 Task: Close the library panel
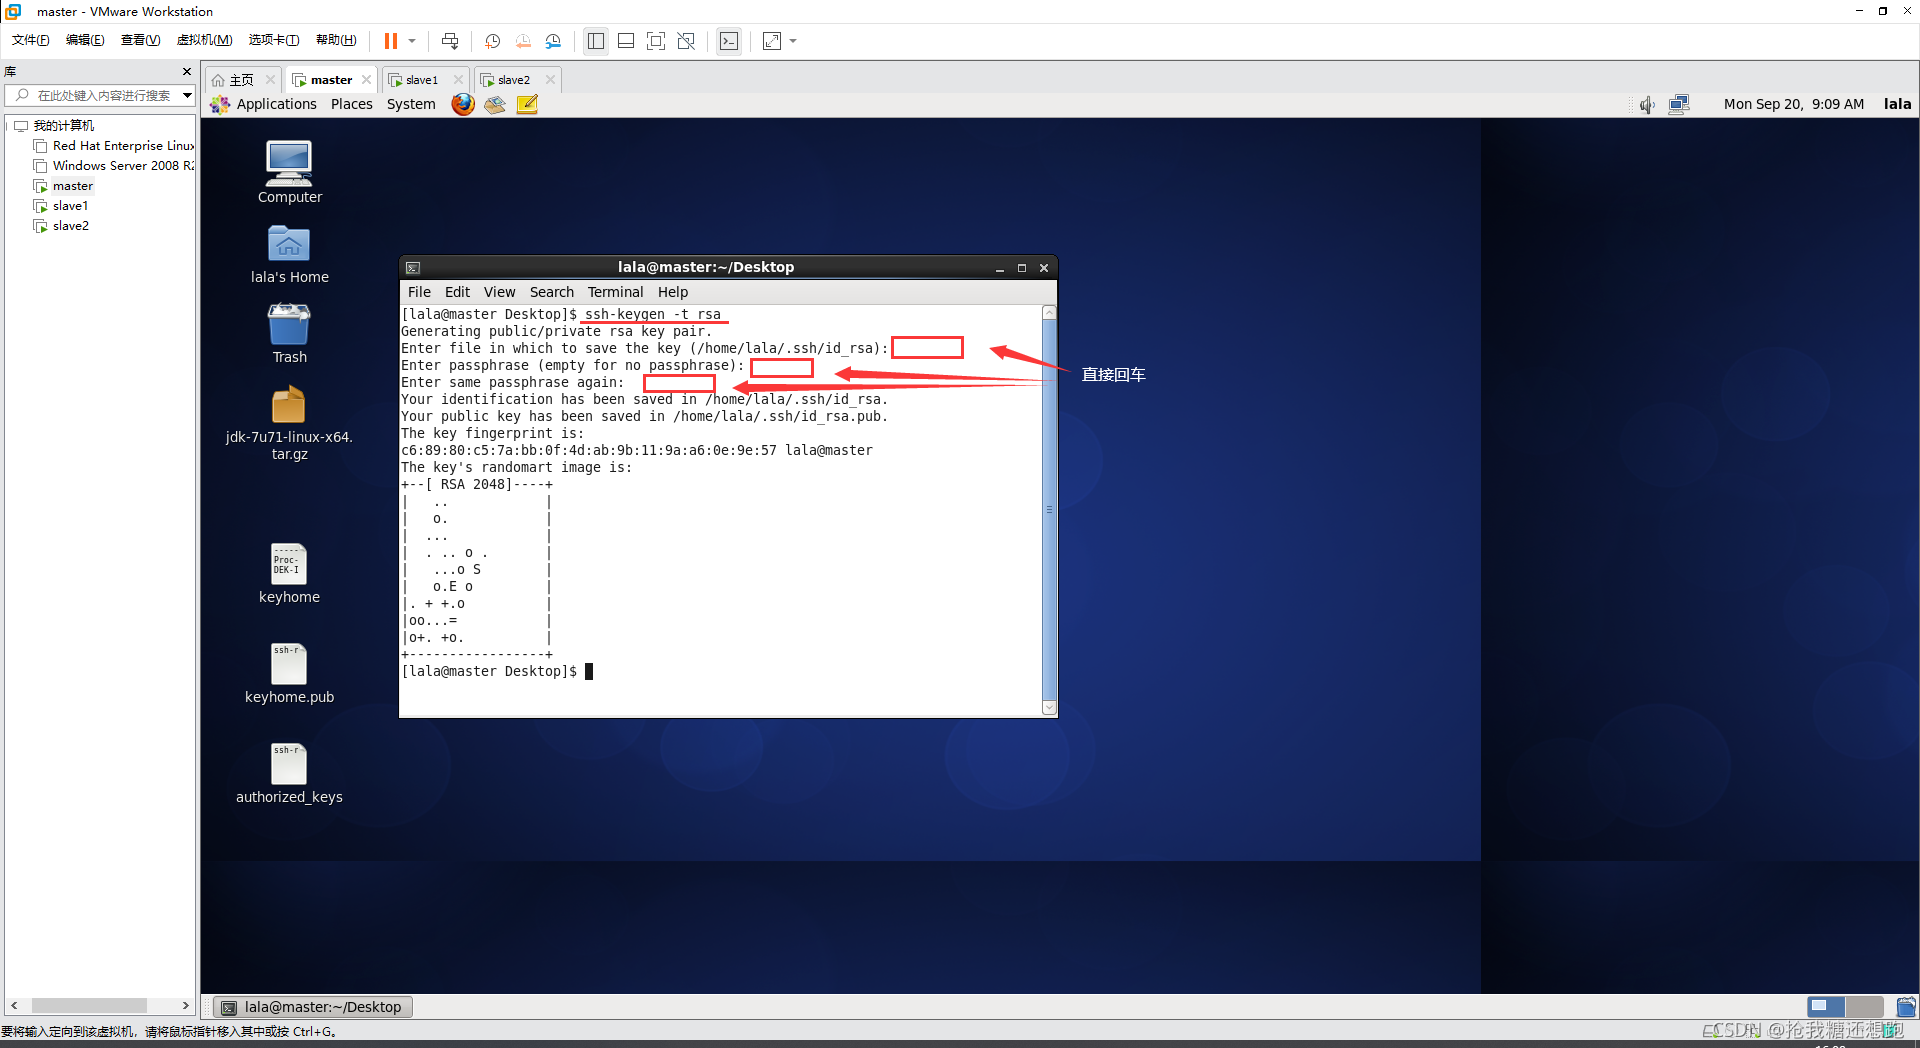(186, 72)
